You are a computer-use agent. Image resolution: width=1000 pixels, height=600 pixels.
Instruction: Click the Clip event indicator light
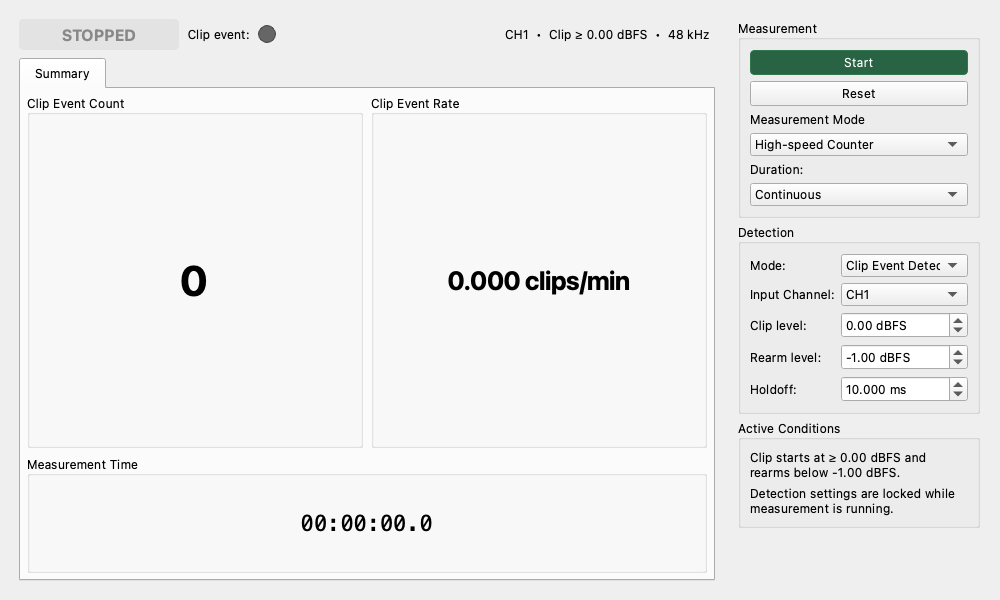coord(267,34)
